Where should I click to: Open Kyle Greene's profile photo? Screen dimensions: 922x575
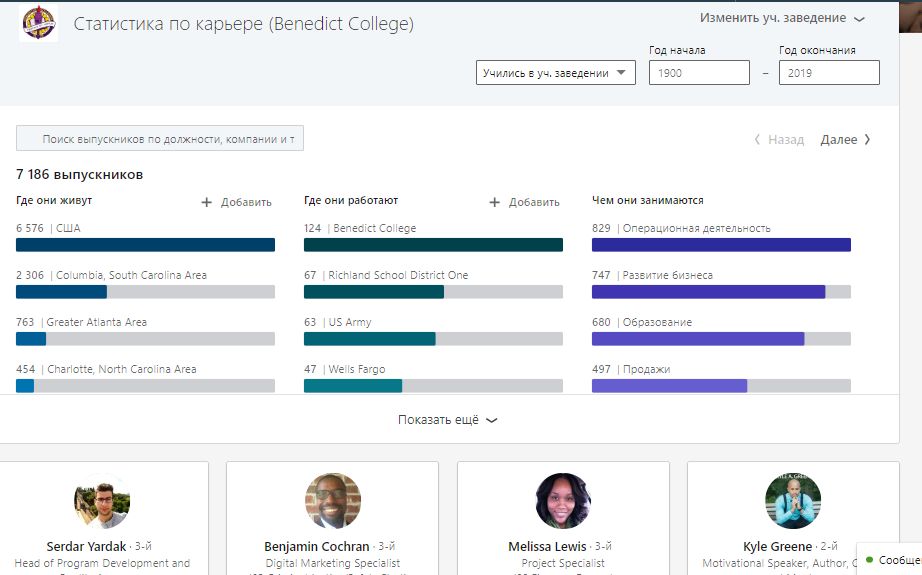coord(793,501)
